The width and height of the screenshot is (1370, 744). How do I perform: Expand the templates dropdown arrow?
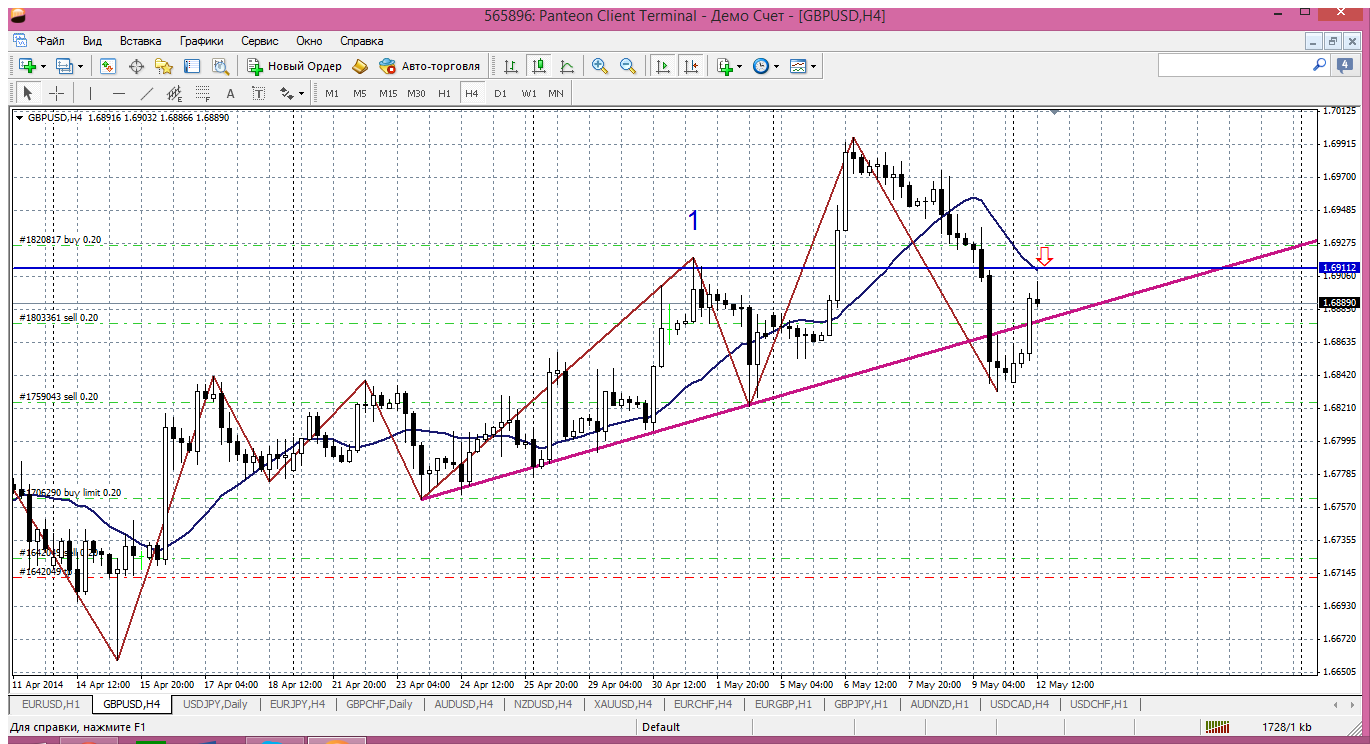click(x=813, y=66)
